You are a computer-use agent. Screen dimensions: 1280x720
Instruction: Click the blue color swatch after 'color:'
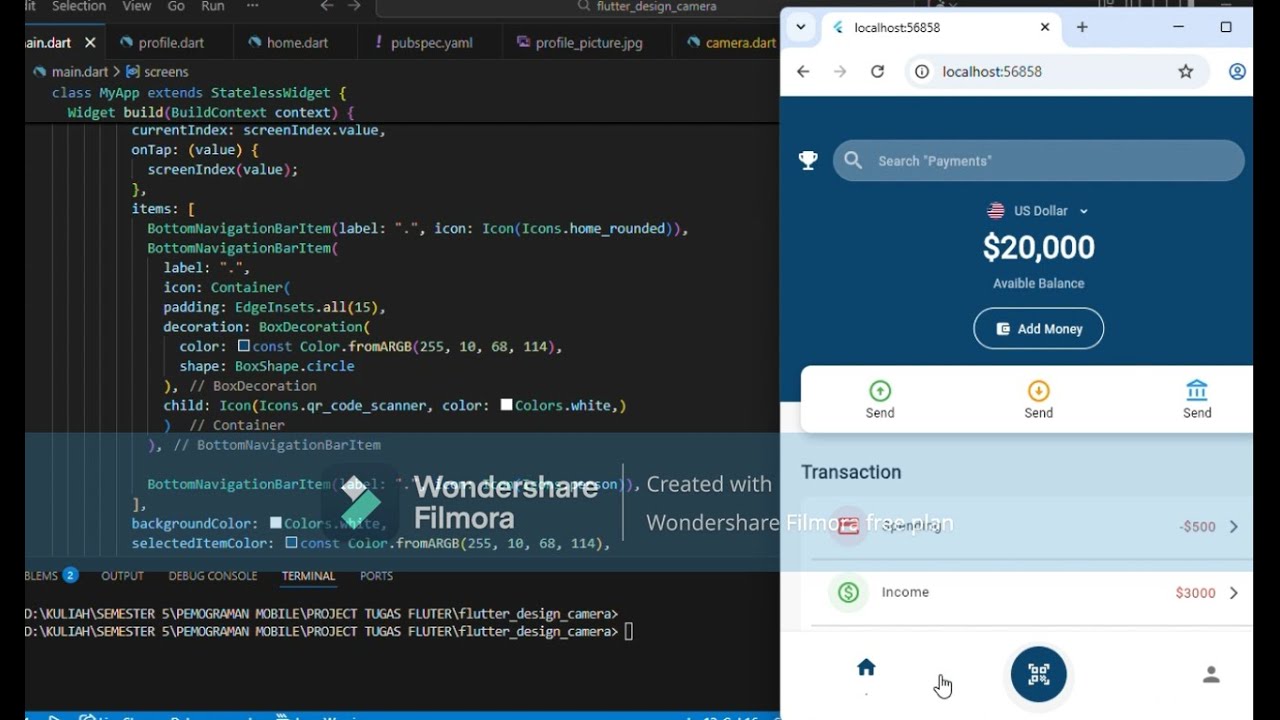point(244,346)
